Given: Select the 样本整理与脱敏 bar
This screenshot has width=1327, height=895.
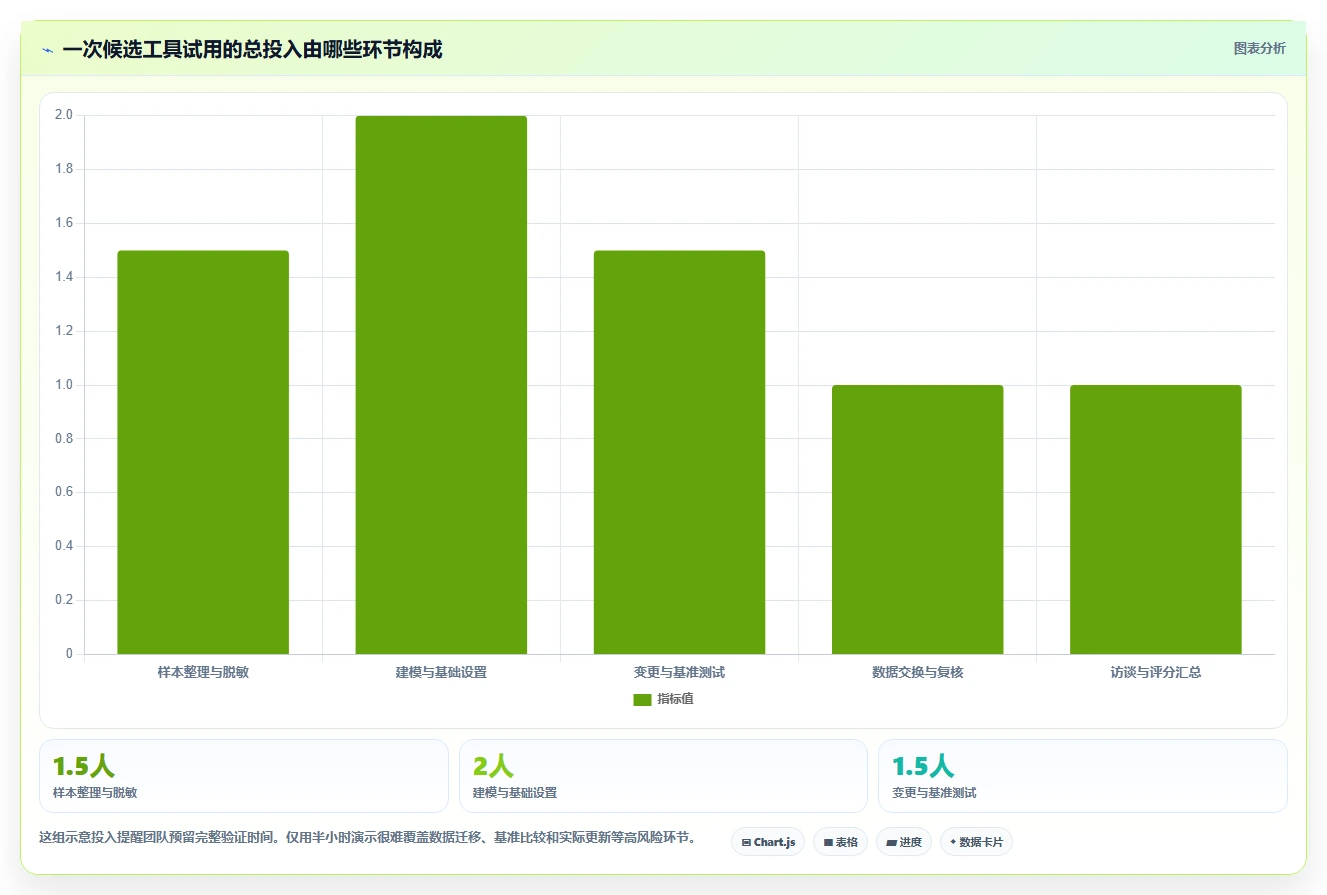Looking at the screenshot, I should point(203,452).
